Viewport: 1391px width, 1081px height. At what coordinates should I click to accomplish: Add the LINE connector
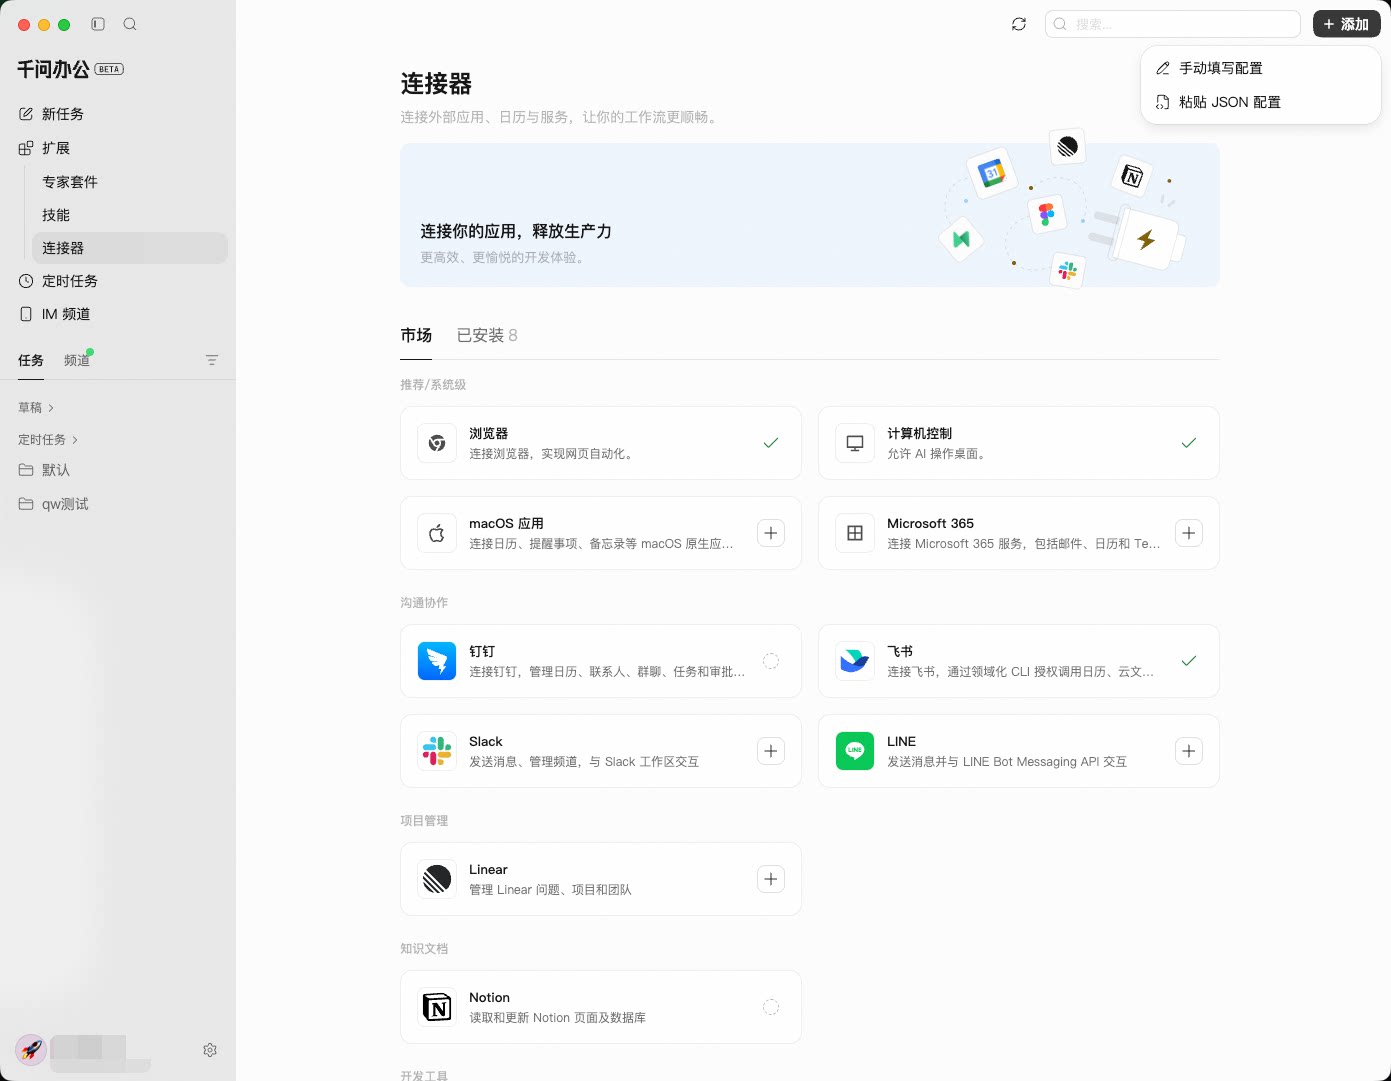pyautogui.click(x=1189, y=751)
